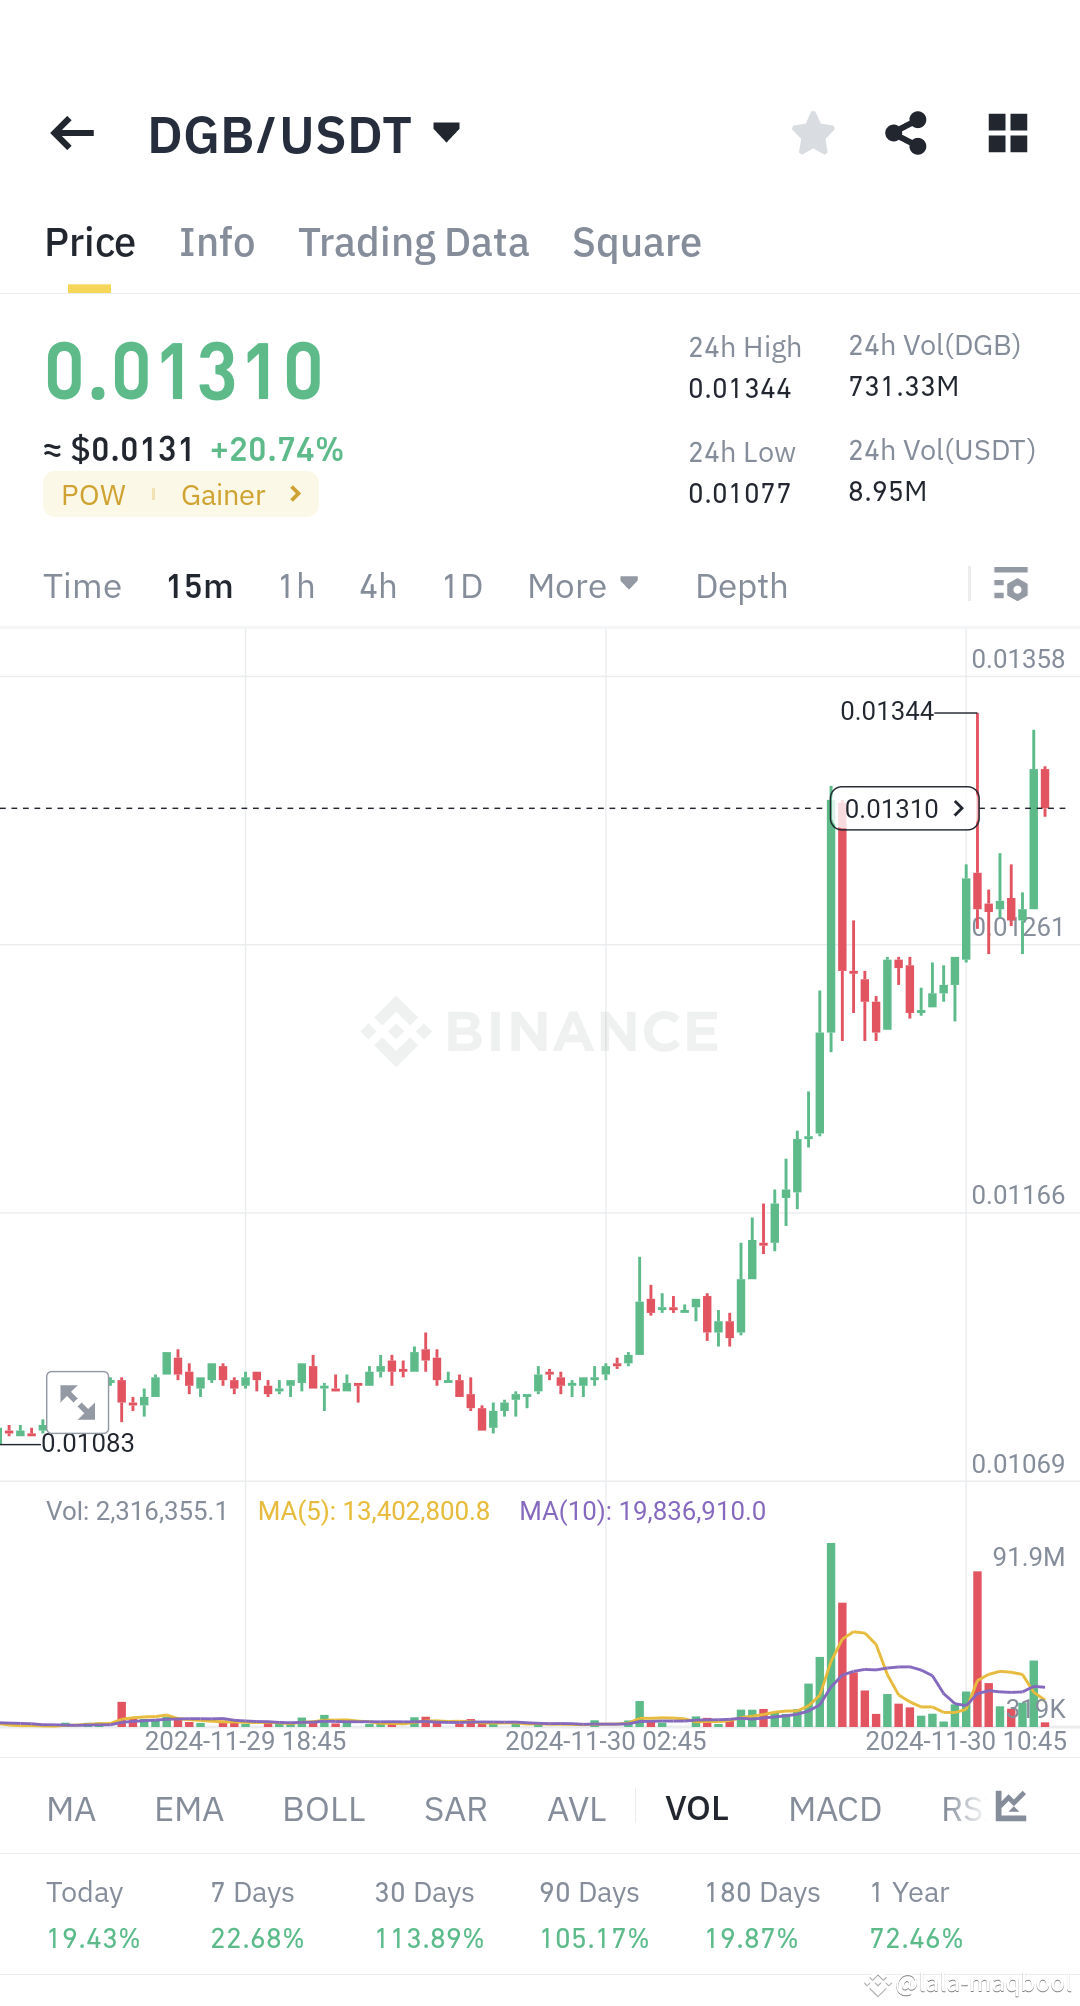This screenshot has height=2006, width=1080.
Task: Open chart settings with sliders icon
Action: pyautogui.click(x=1012, y=585)
